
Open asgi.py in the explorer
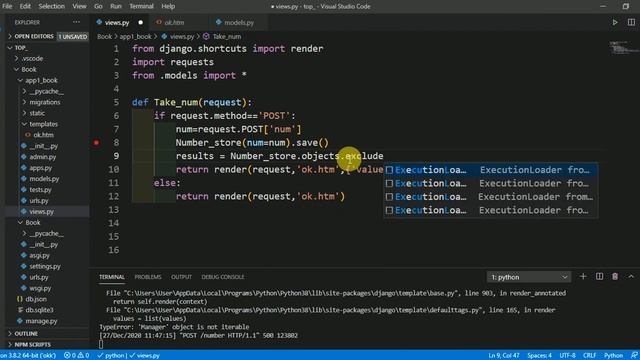pyautogui.click(x=39, y=255)
